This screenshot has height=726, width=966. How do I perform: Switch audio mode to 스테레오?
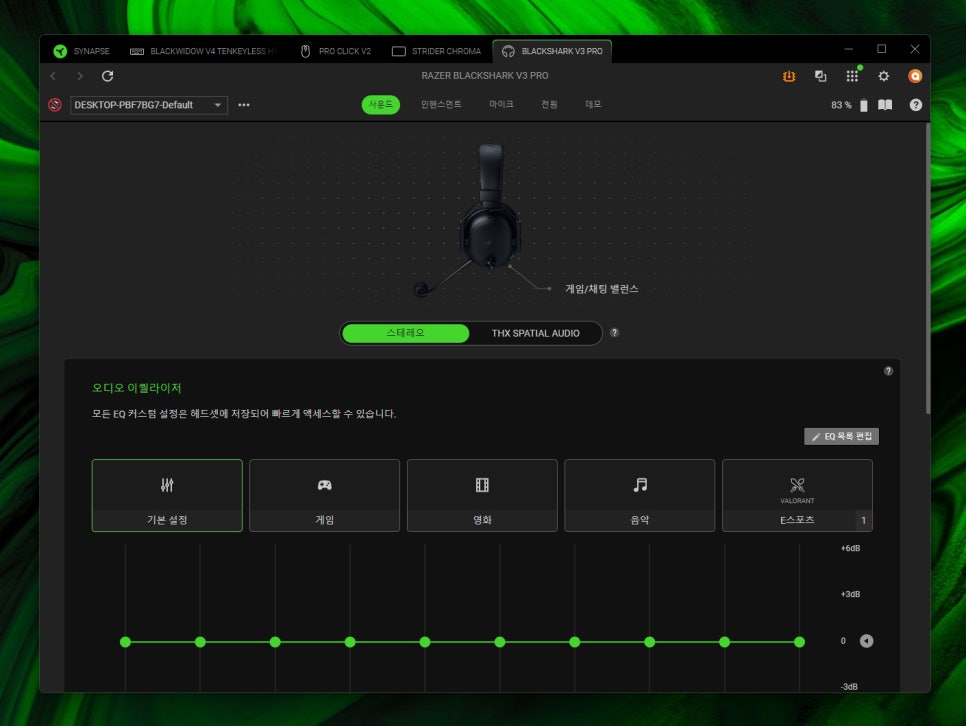tap(405, 333)
